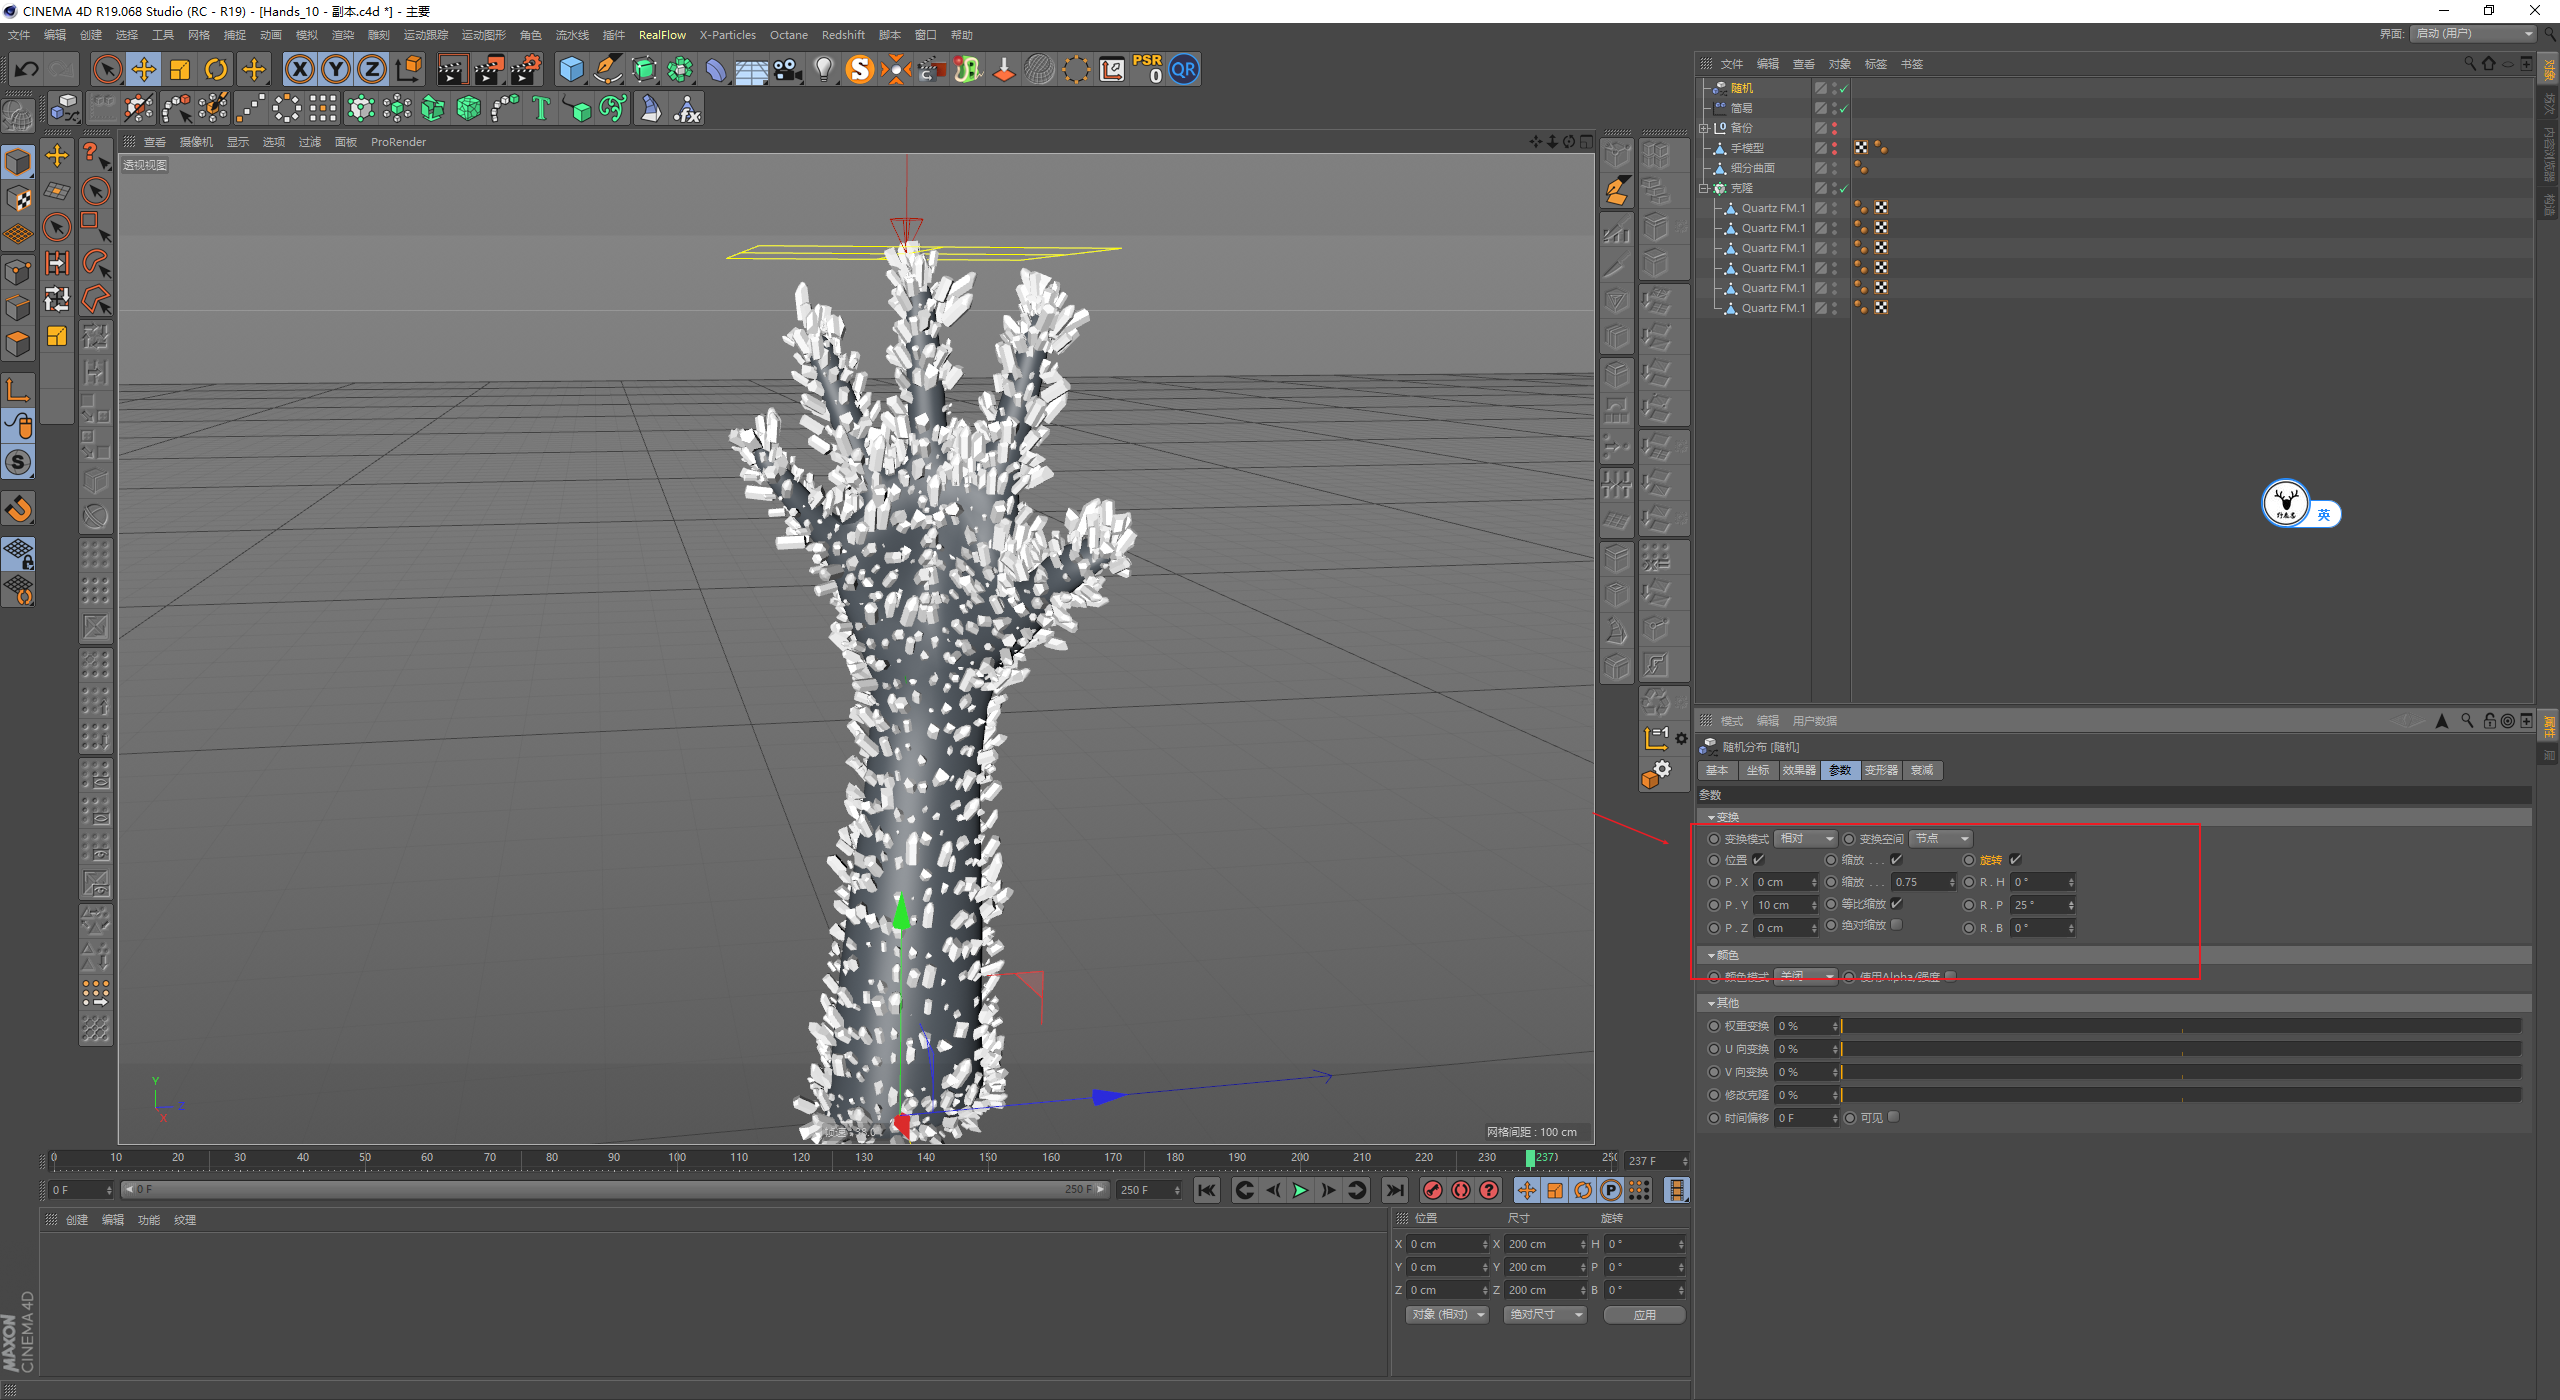Viewport: 2560px width, 1400px height.
Task: Click the MoText green T icon
Action: point(541,108)
